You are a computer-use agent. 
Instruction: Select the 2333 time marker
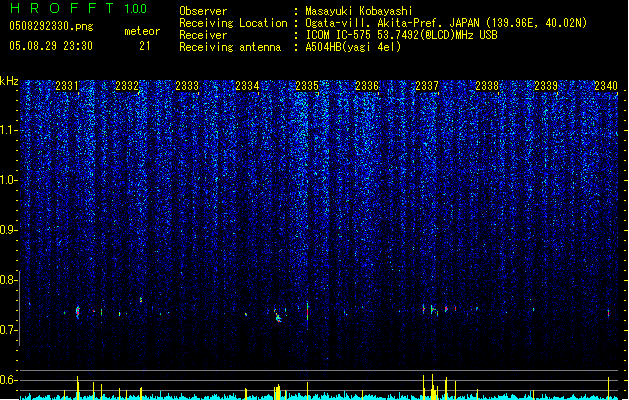(x=187, y=86)
